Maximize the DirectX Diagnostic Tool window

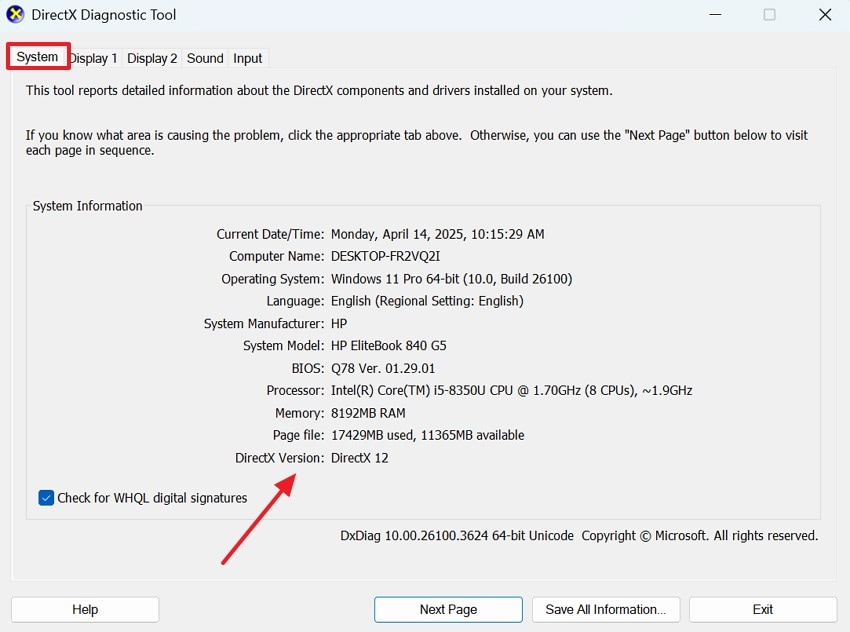point(769,15)
